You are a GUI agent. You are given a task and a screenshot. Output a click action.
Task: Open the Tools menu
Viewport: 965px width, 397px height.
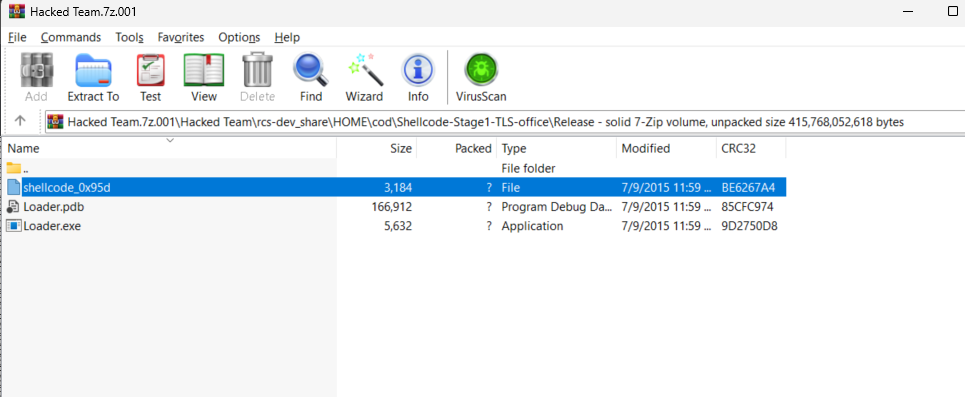click(129, 38)
